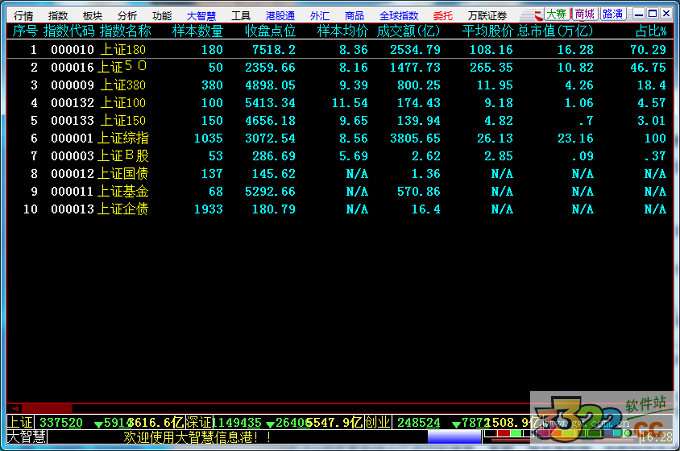Image resolution: width=680 pixels, height=451 pixels.
Task: Open the 商品 menu
Action: pos(354,16)
